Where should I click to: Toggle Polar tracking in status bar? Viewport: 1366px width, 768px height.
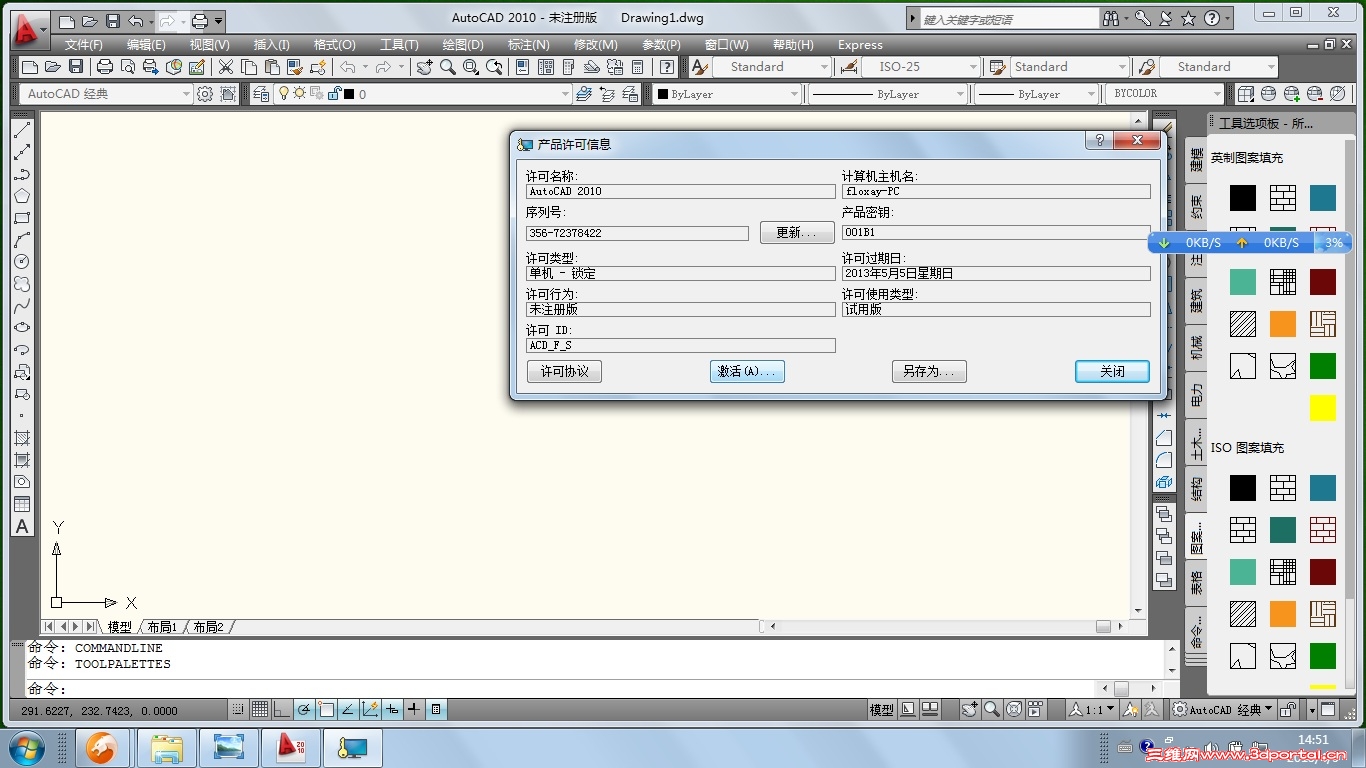tap(304, 710)
